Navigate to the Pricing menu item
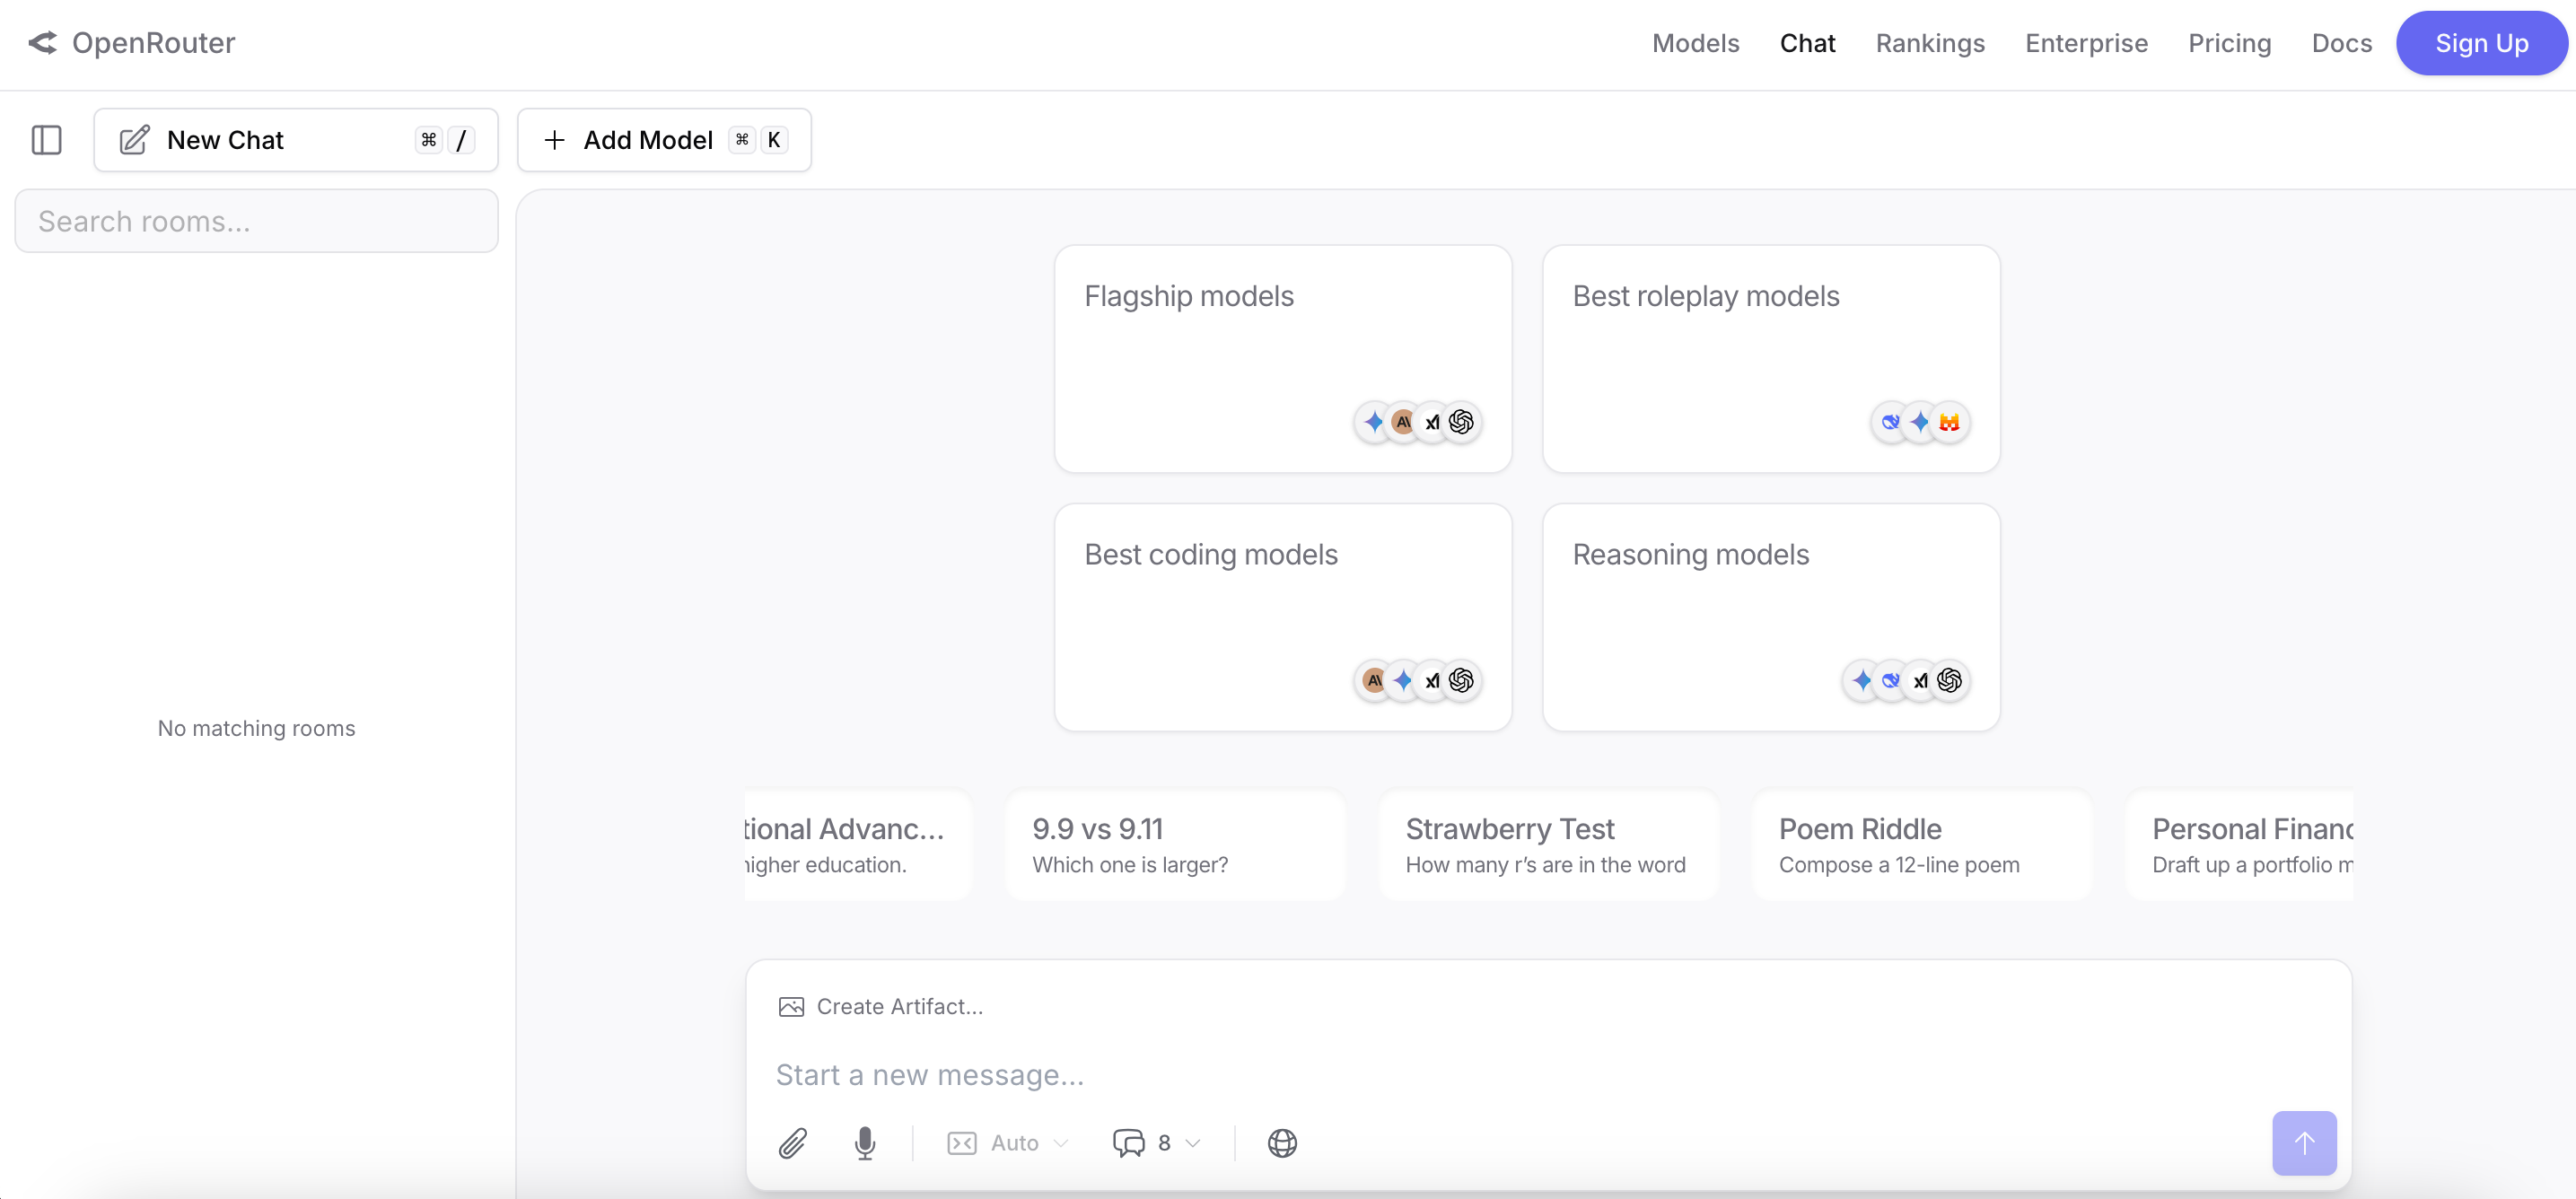 (x=2229, y=43)
